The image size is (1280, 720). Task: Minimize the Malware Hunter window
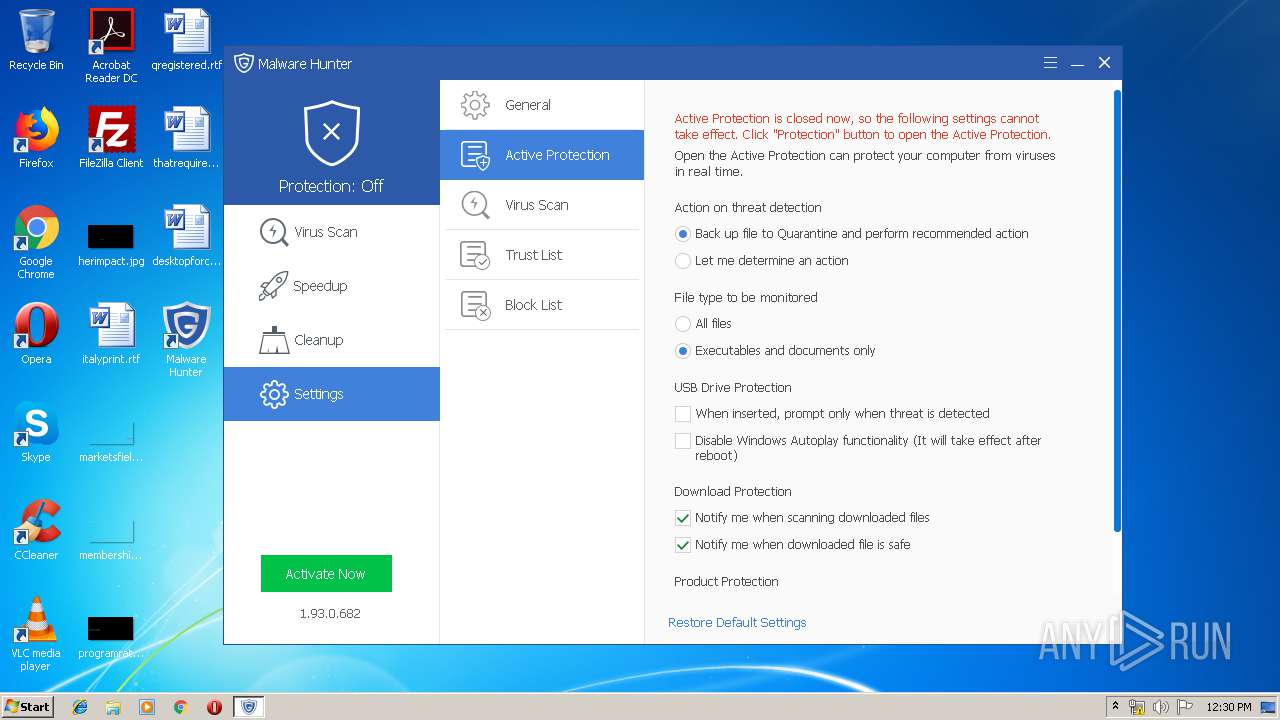(1077, 63)
